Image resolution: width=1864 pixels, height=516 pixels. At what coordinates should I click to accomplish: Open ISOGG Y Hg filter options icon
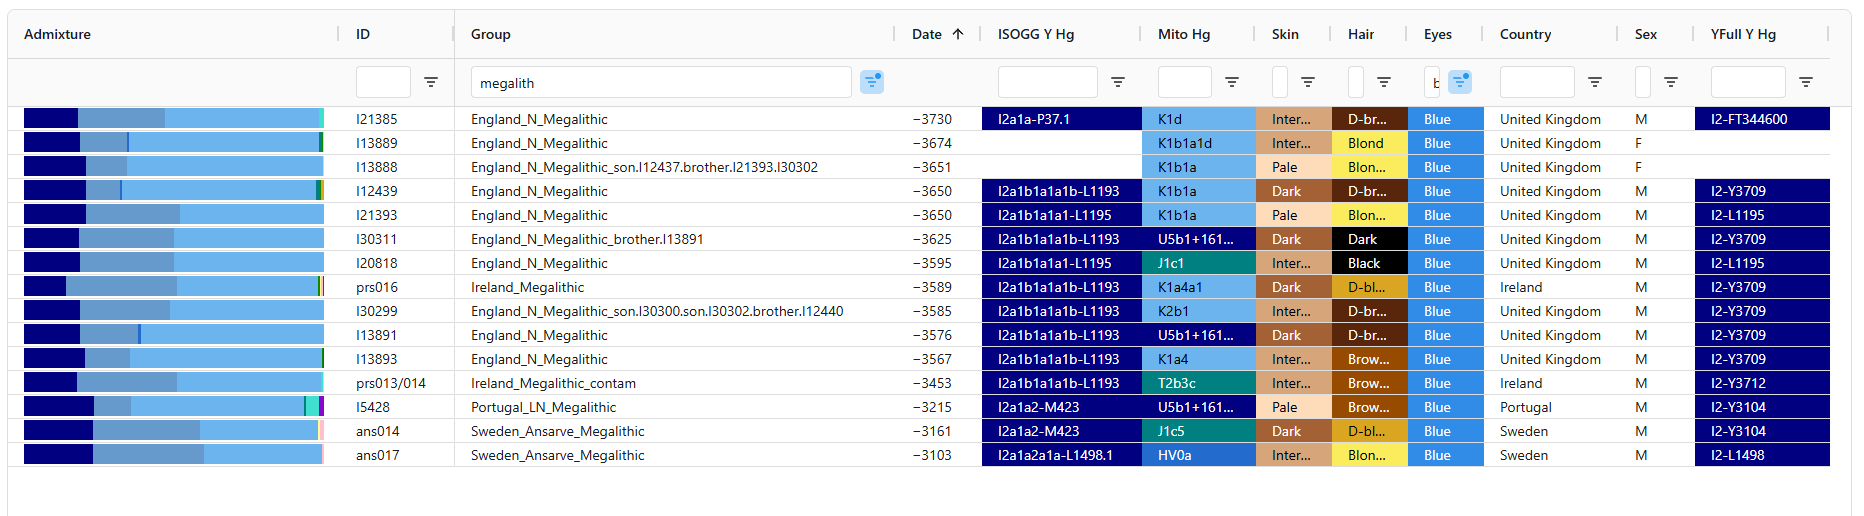(1118, 82)
